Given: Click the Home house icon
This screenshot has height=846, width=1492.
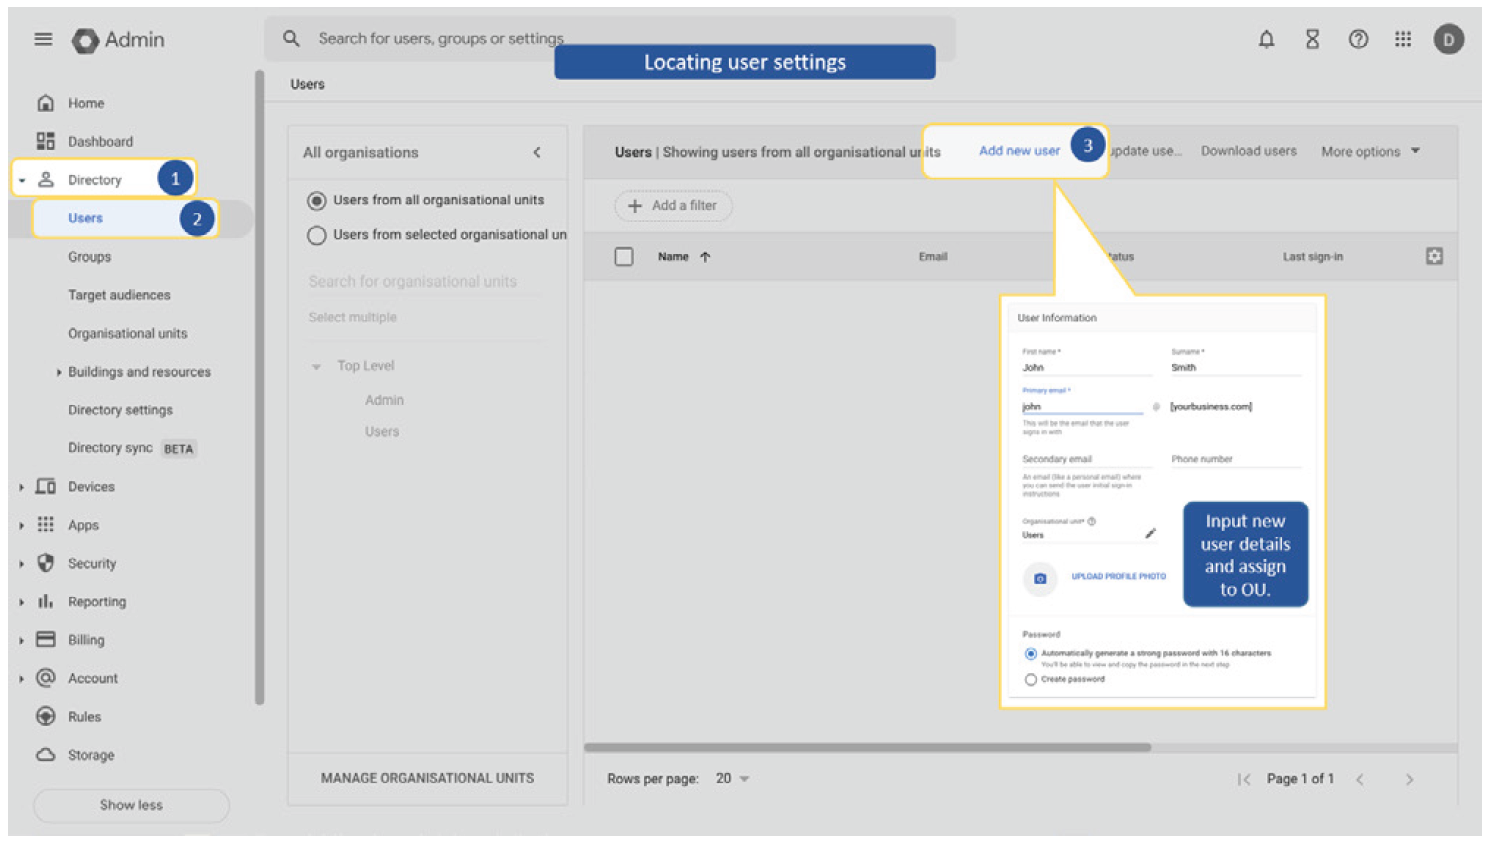Looking at the screenshot, I should (x=45, y=103).
